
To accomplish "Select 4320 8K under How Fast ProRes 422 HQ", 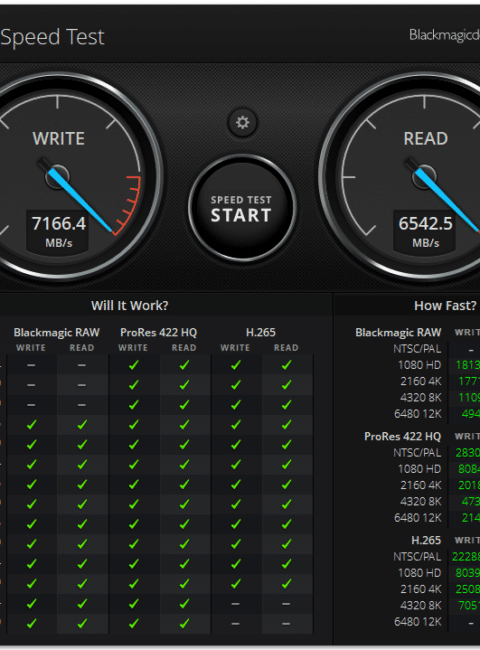I will [x=420, y=502].
